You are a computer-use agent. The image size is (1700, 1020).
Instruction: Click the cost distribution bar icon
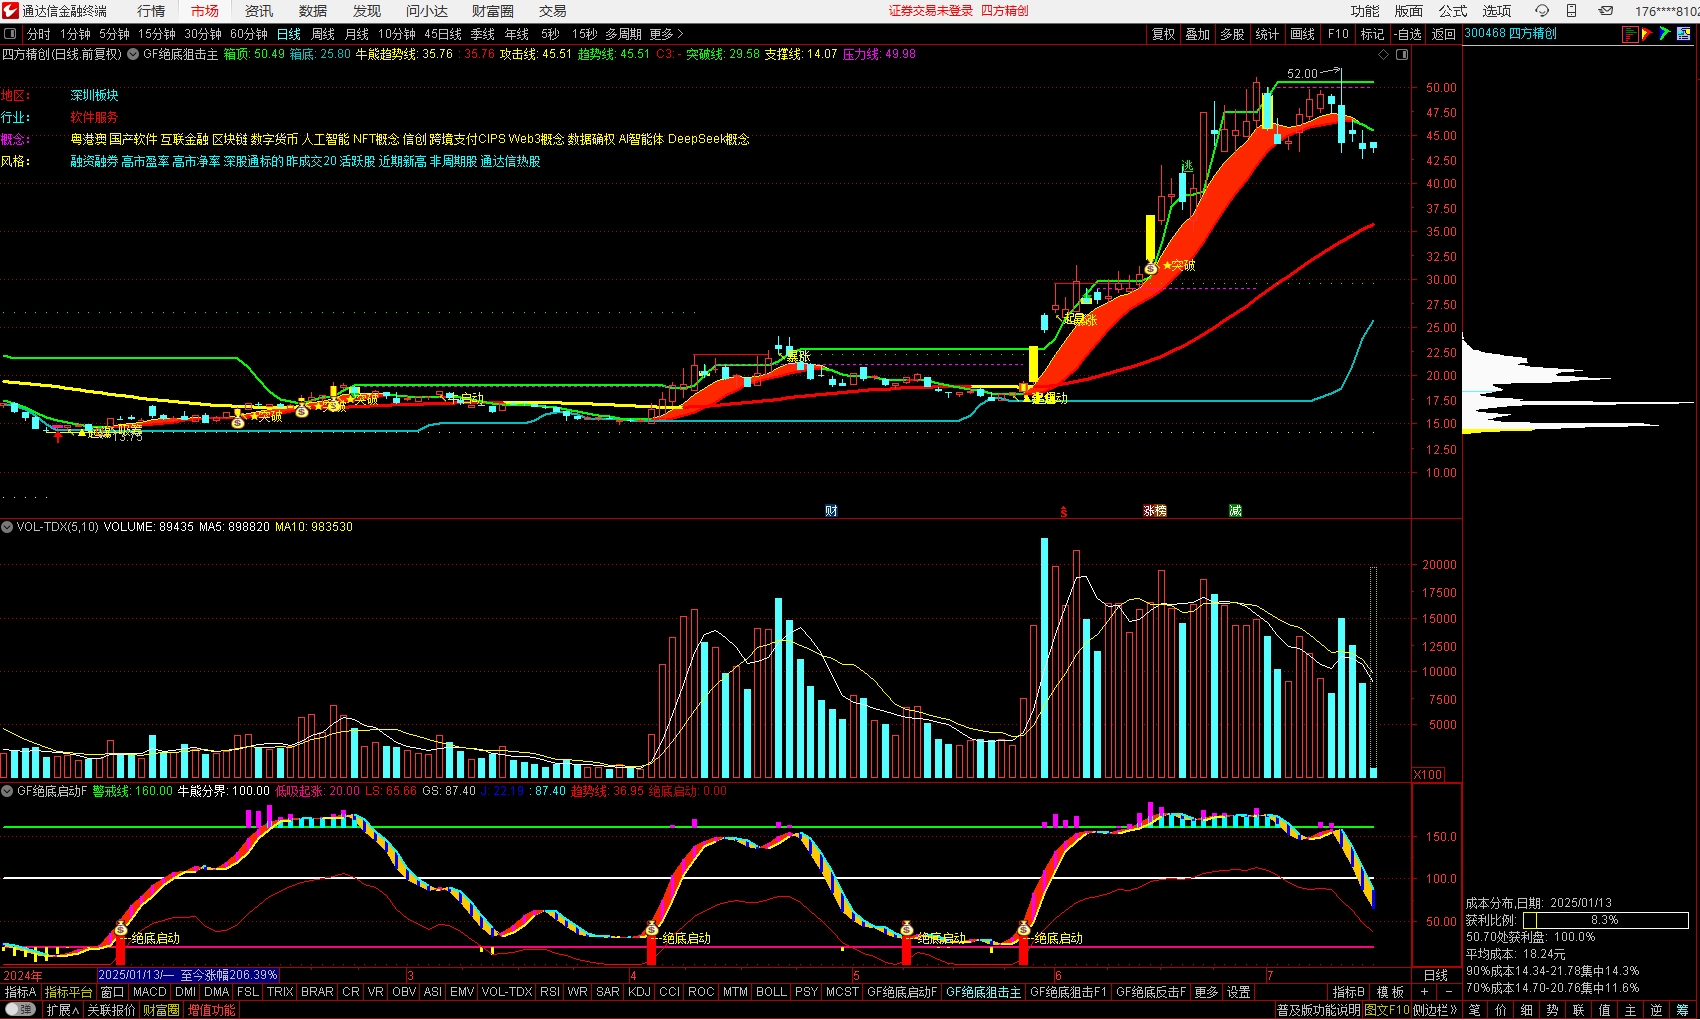(x=1630, y=34)
